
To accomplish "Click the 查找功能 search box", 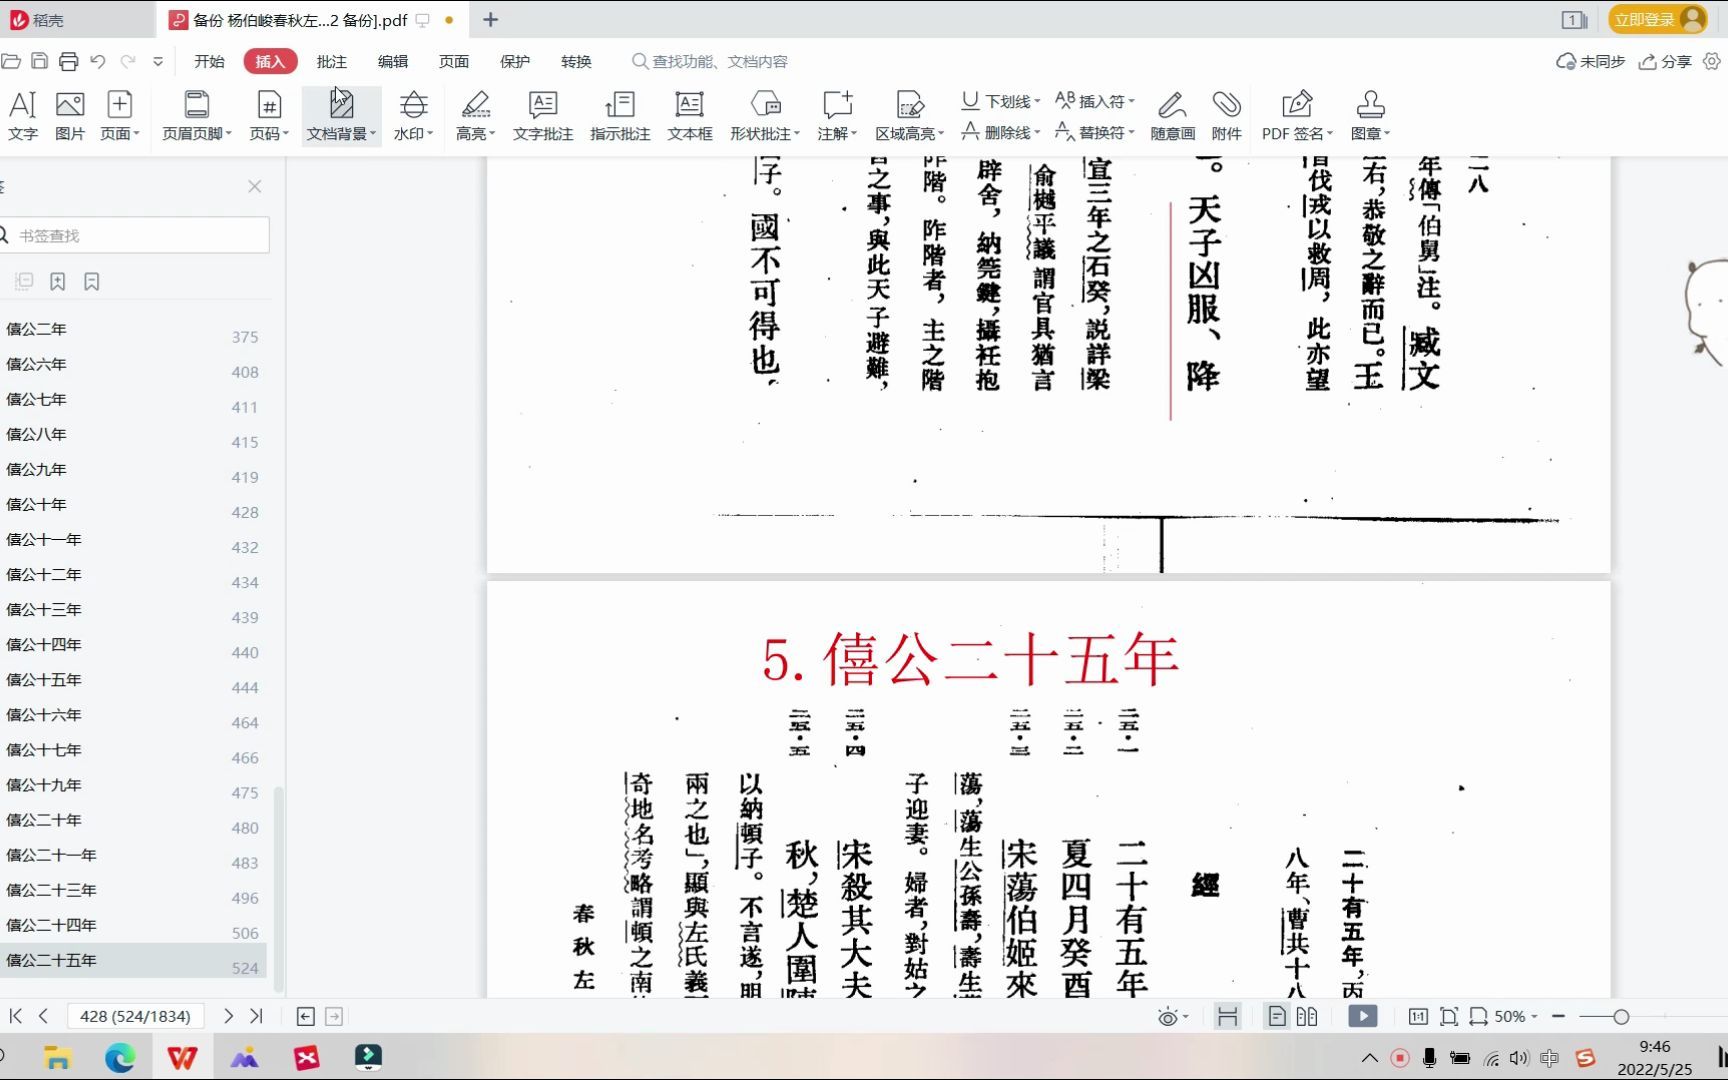I will (x=710, y=61).
